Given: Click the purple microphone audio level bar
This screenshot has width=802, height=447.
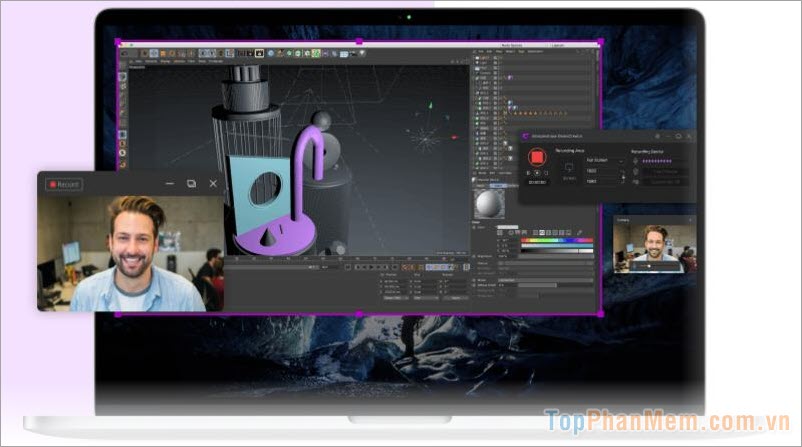Looking at the screenshot, I should (x=657, y=161).
